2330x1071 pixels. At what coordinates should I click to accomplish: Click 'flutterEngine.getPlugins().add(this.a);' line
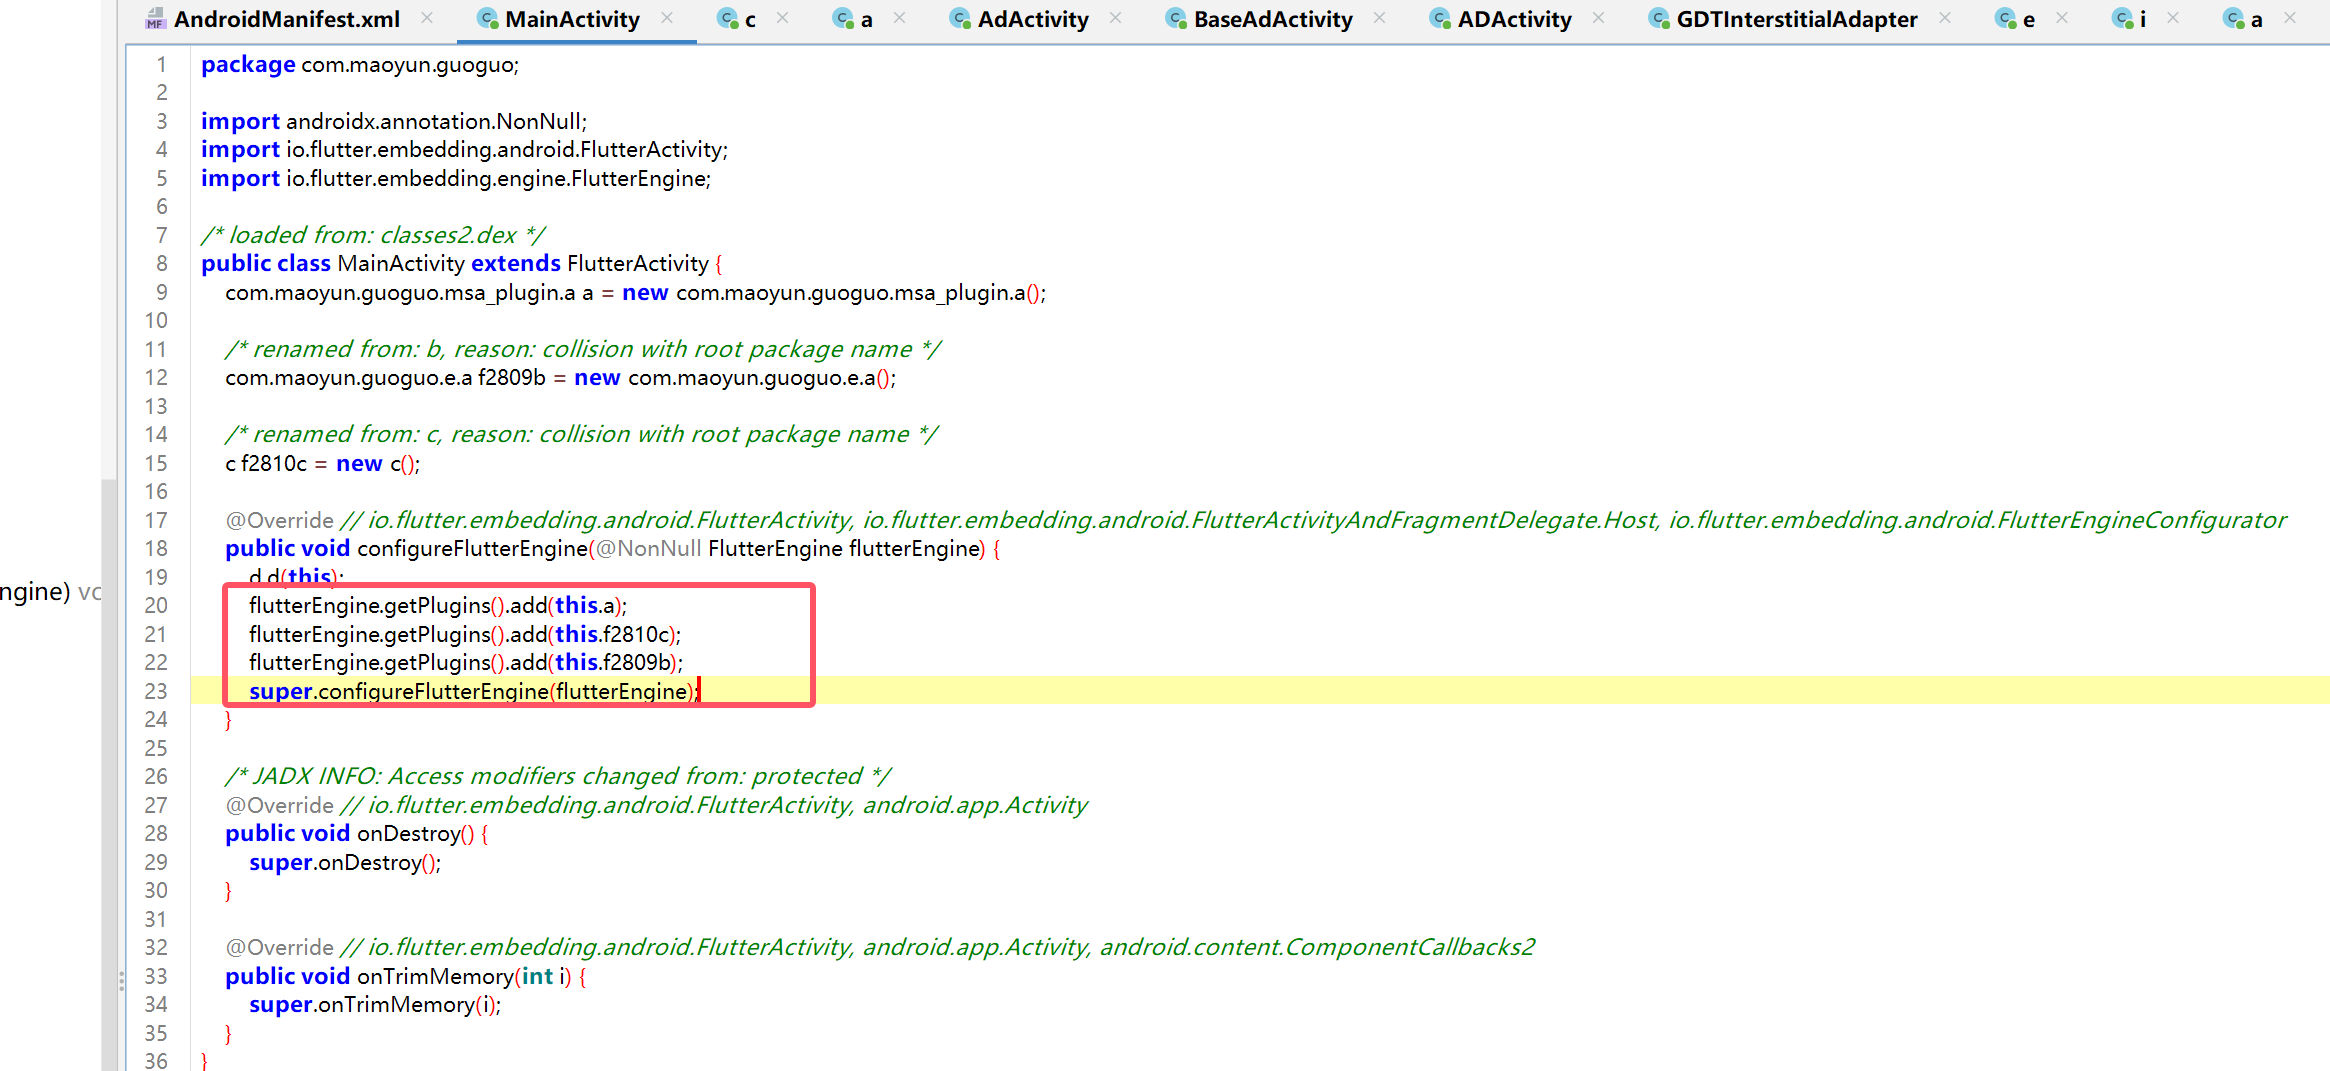pos(438,606)
